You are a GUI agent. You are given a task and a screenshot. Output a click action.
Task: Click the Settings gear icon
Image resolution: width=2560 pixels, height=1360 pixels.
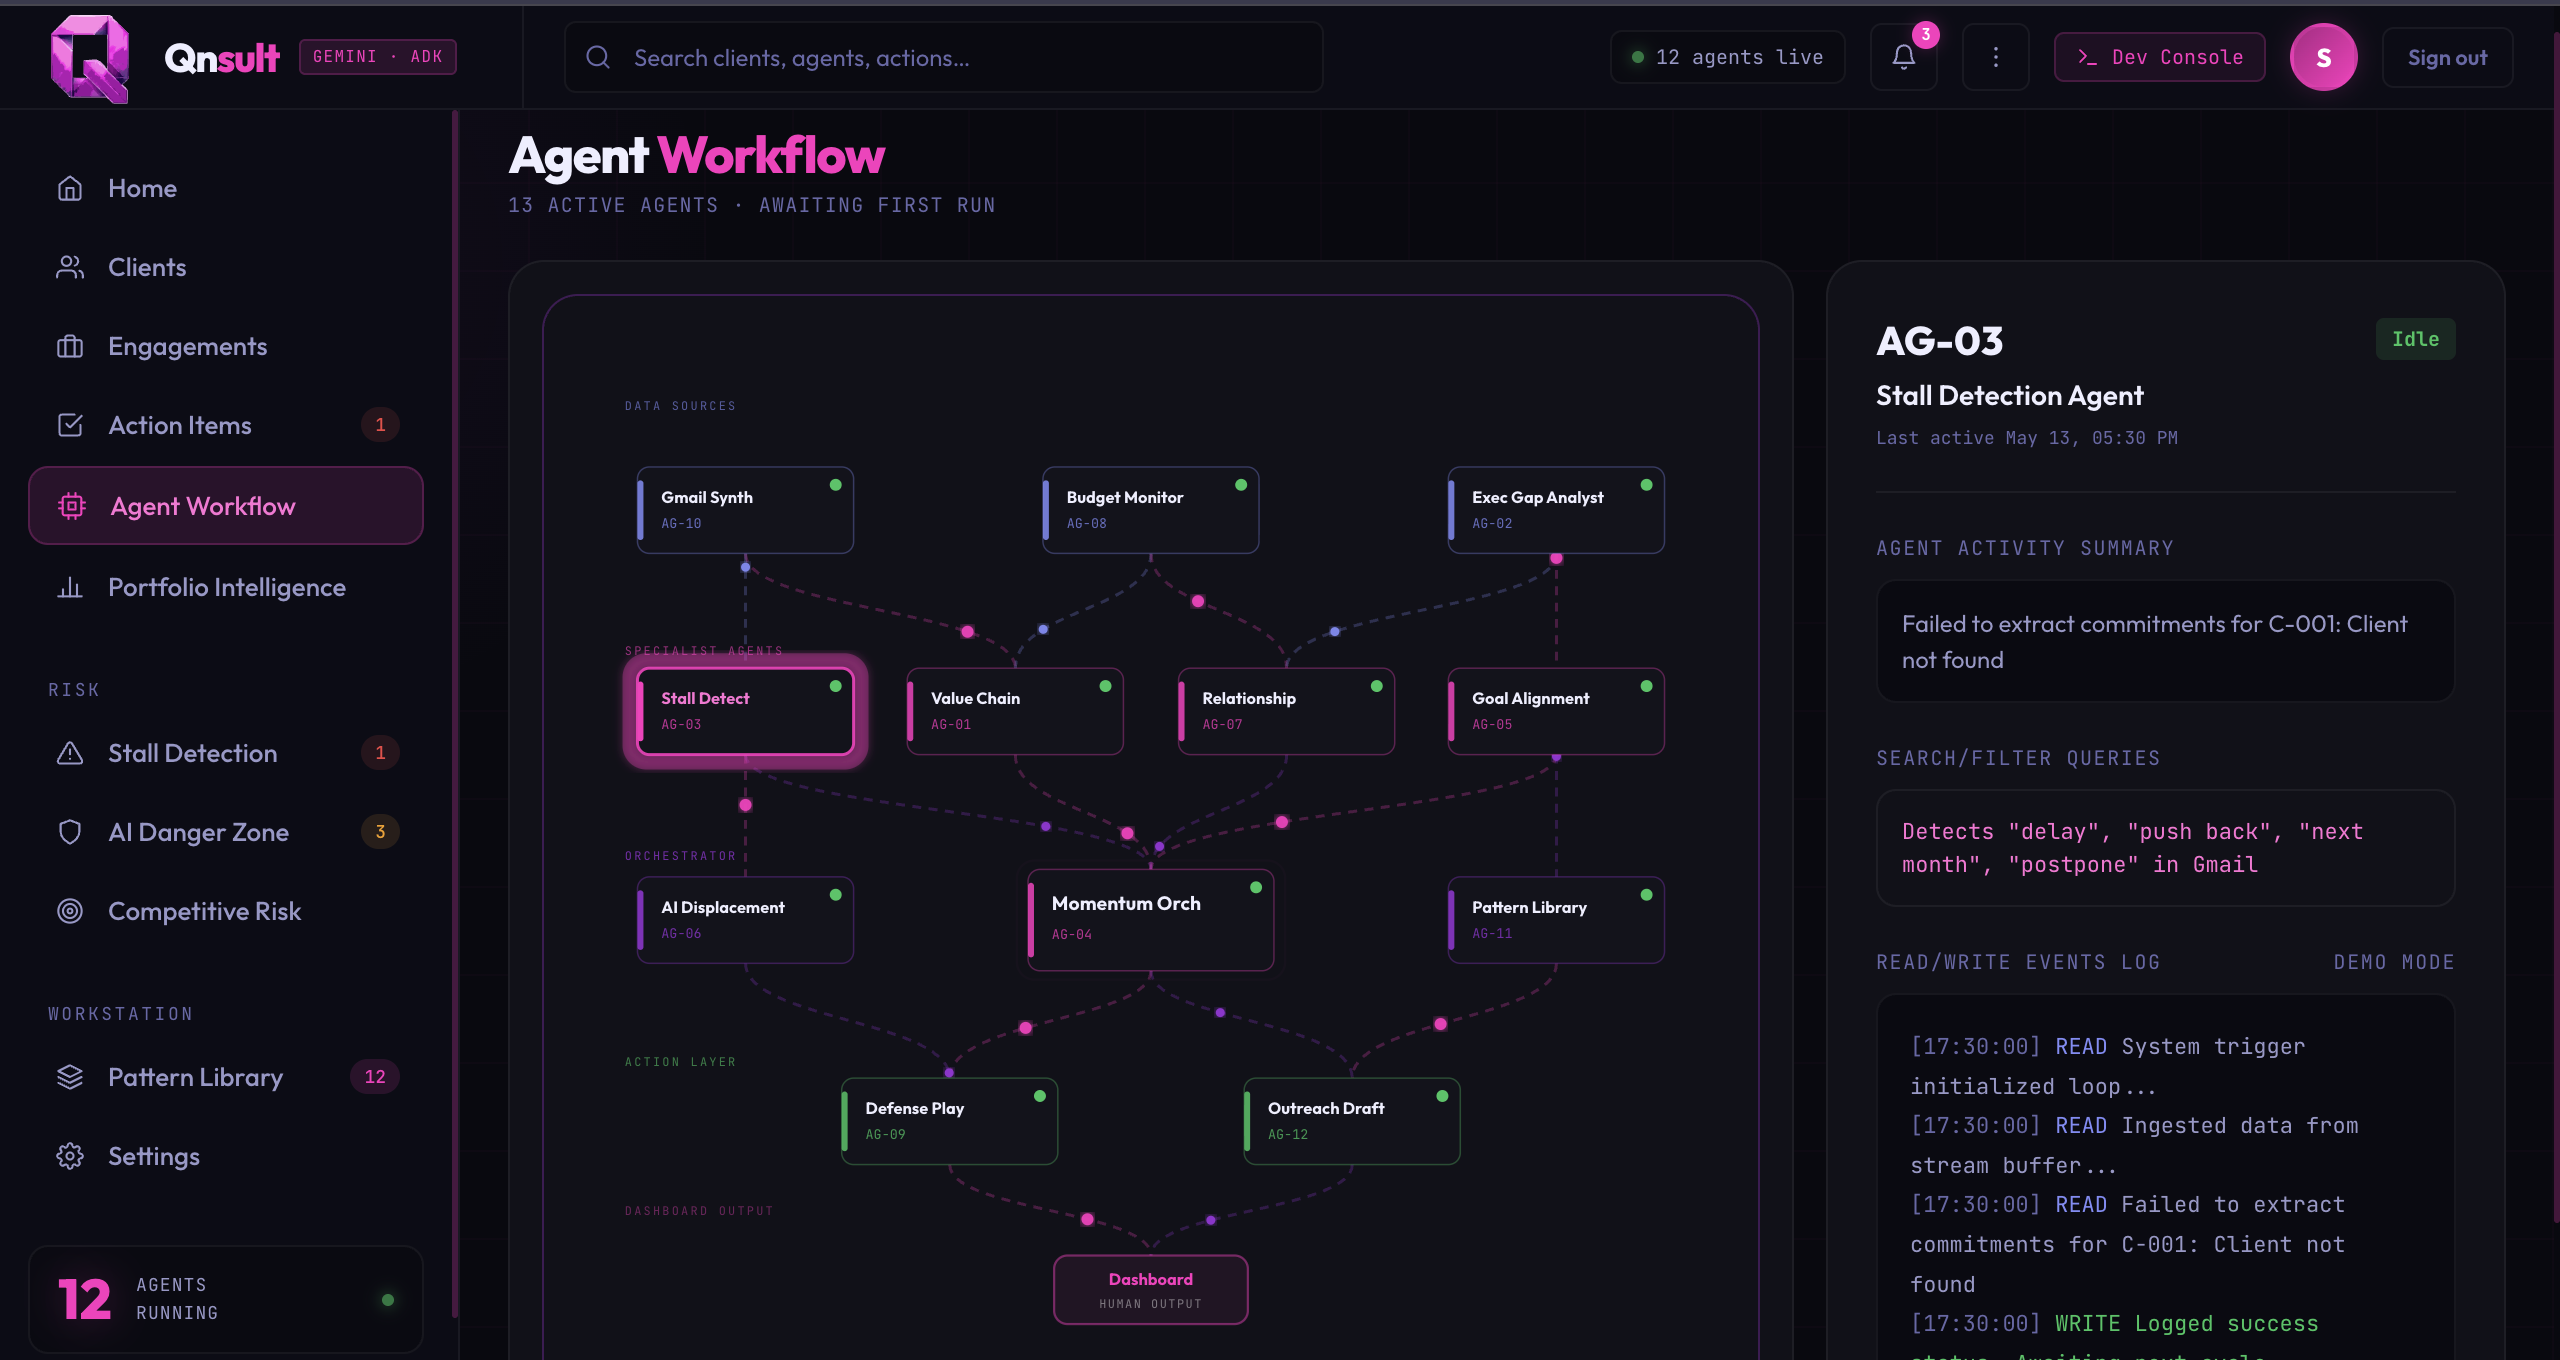coord(70,1156)
